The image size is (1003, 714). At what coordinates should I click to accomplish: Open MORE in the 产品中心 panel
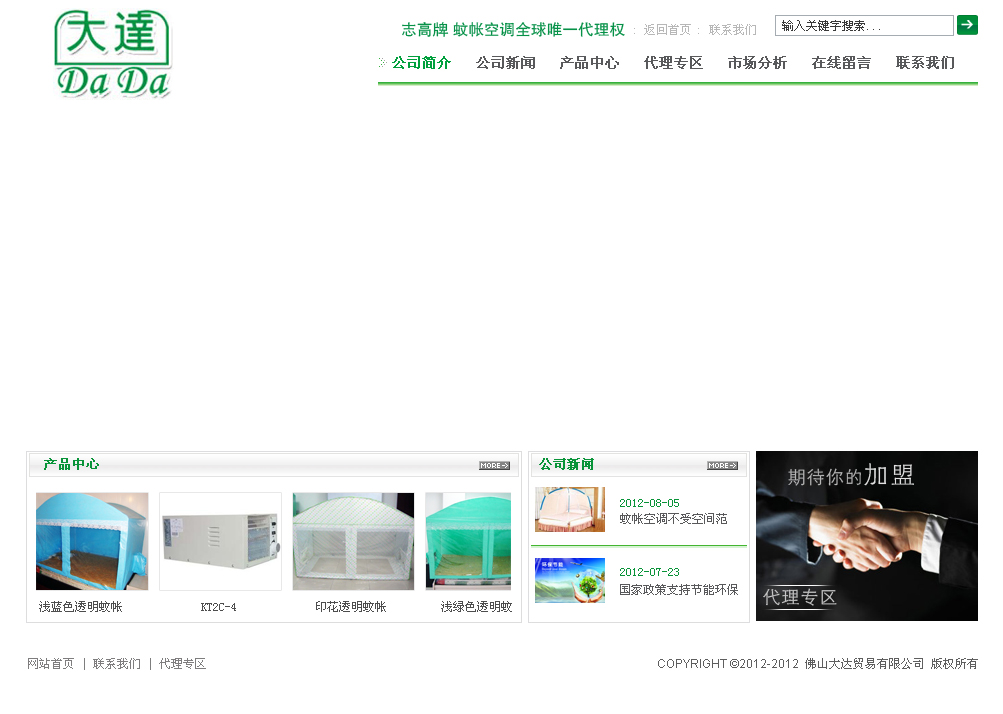(494, 465)
